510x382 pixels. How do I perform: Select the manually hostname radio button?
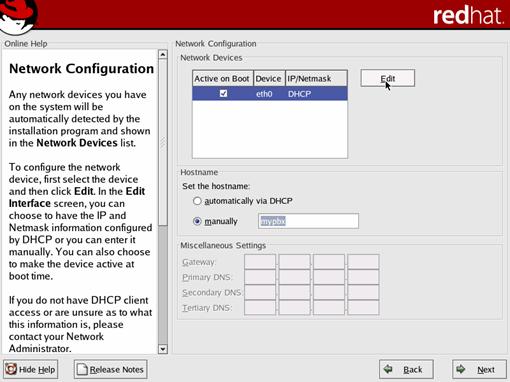point(197,221)
